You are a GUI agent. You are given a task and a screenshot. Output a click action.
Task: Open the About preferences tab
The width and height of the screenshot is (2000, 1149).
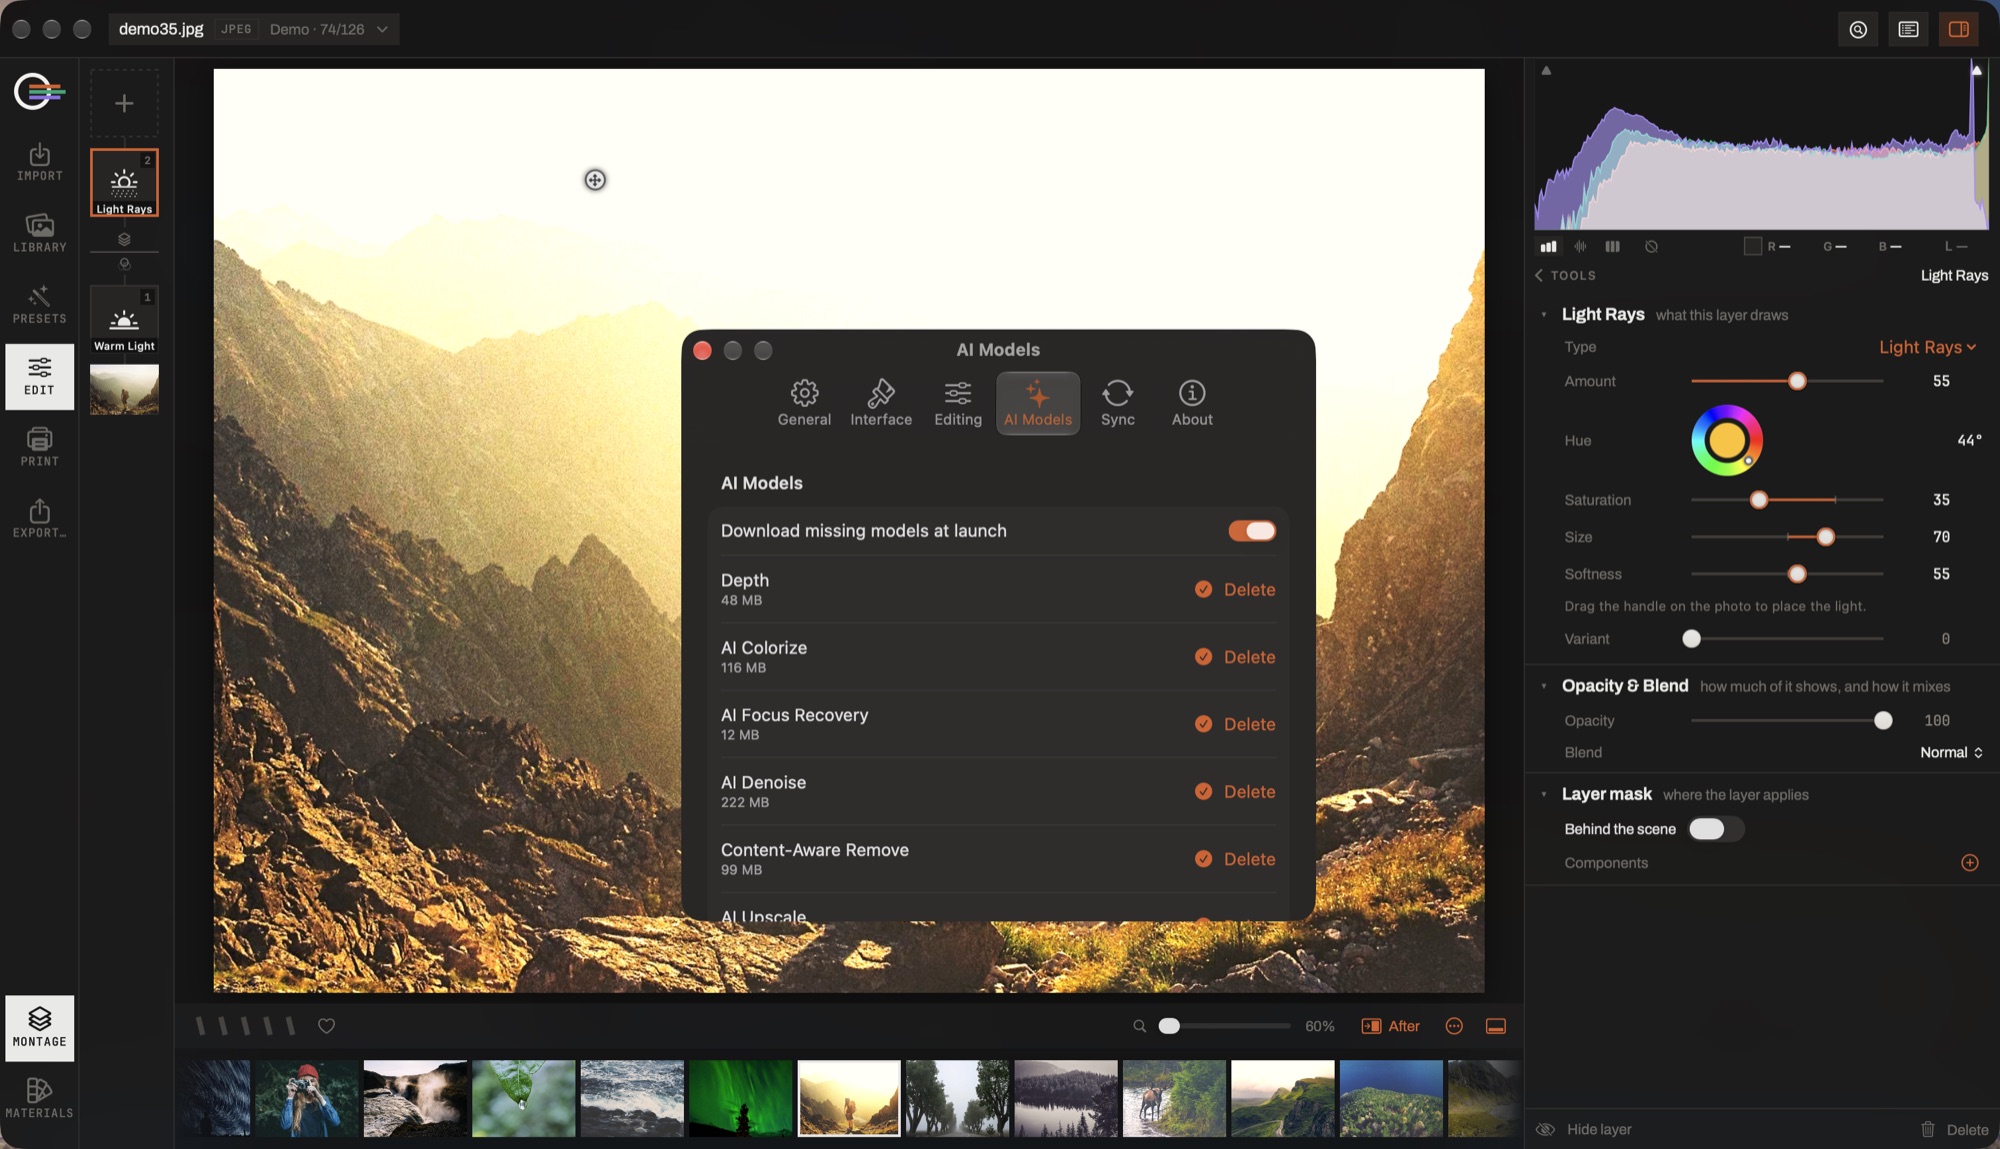(1192, 403)
